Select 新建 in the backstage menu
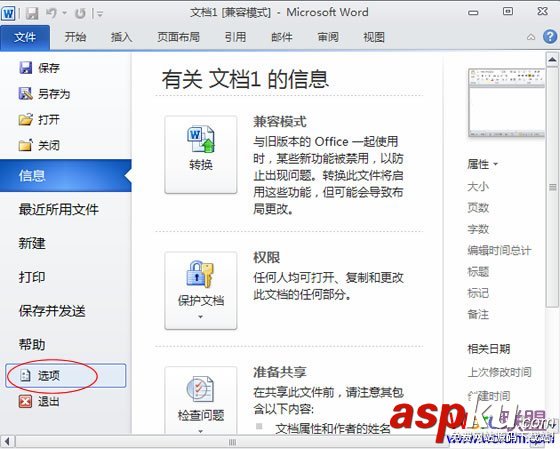 coord(32,243)
